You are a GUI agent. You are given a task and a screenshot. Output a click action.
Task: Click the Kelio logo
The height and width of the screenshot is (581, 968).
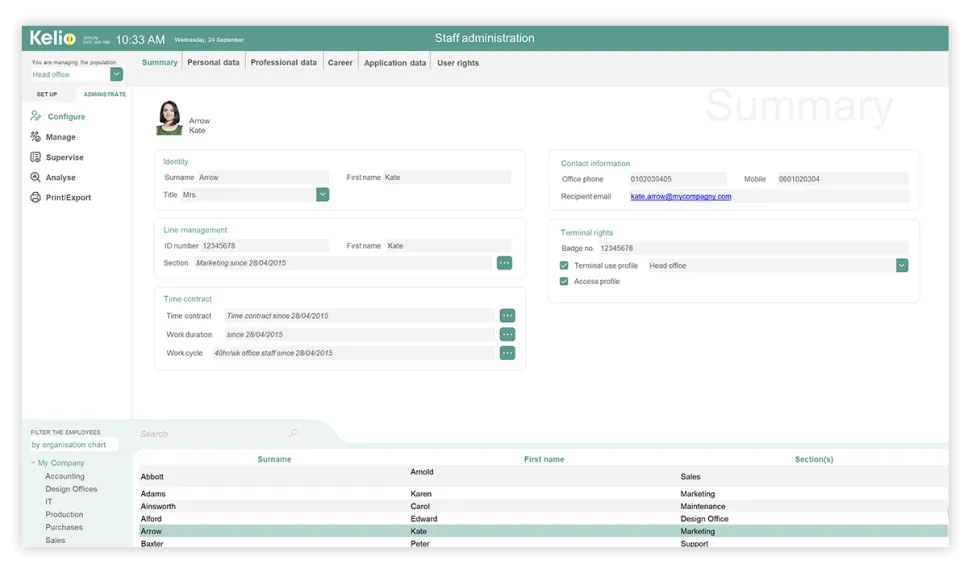pyautogui.click(x=52, y=38)
